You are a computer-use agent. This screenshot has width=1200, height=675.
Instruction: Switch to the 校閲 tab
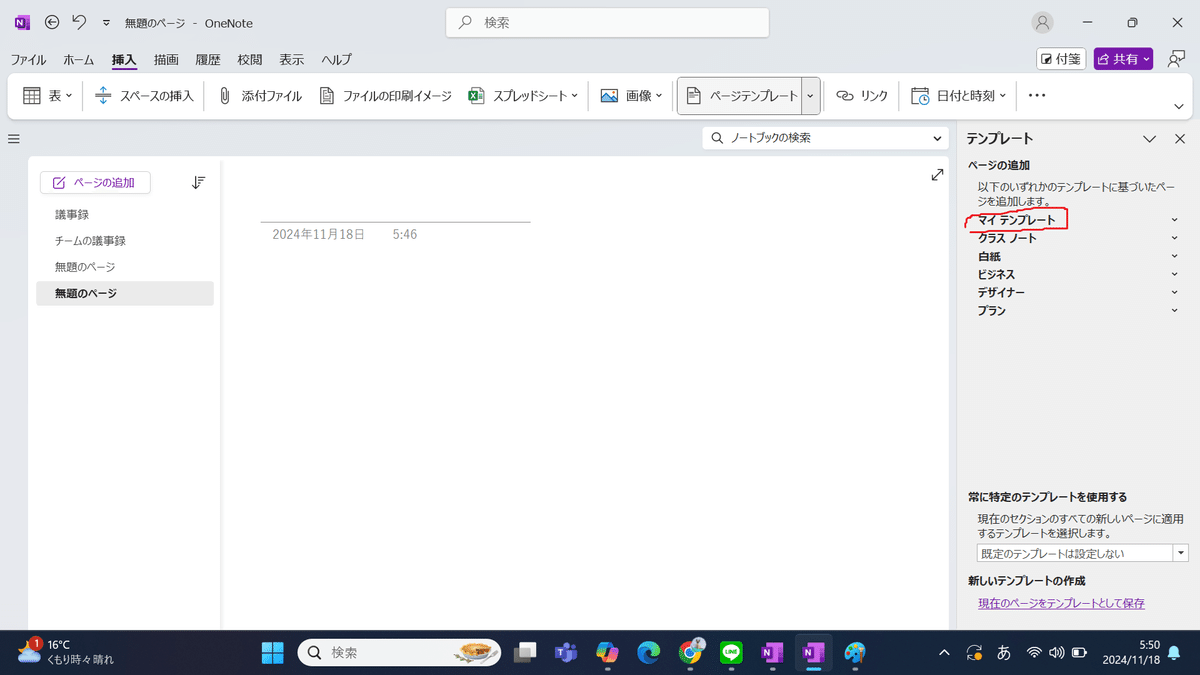coord(250,60)
